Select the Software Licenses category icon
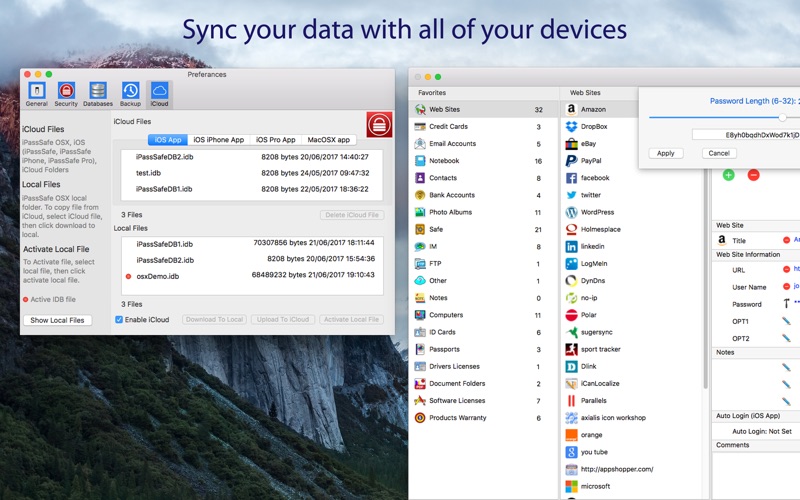 (x=420, y=400)
